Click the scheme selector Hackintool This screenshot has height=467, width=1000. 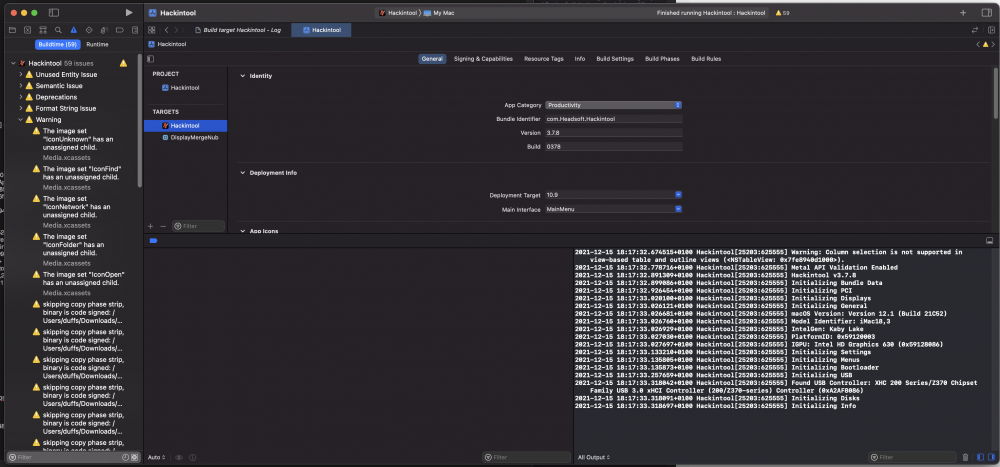tap(397, 13)
